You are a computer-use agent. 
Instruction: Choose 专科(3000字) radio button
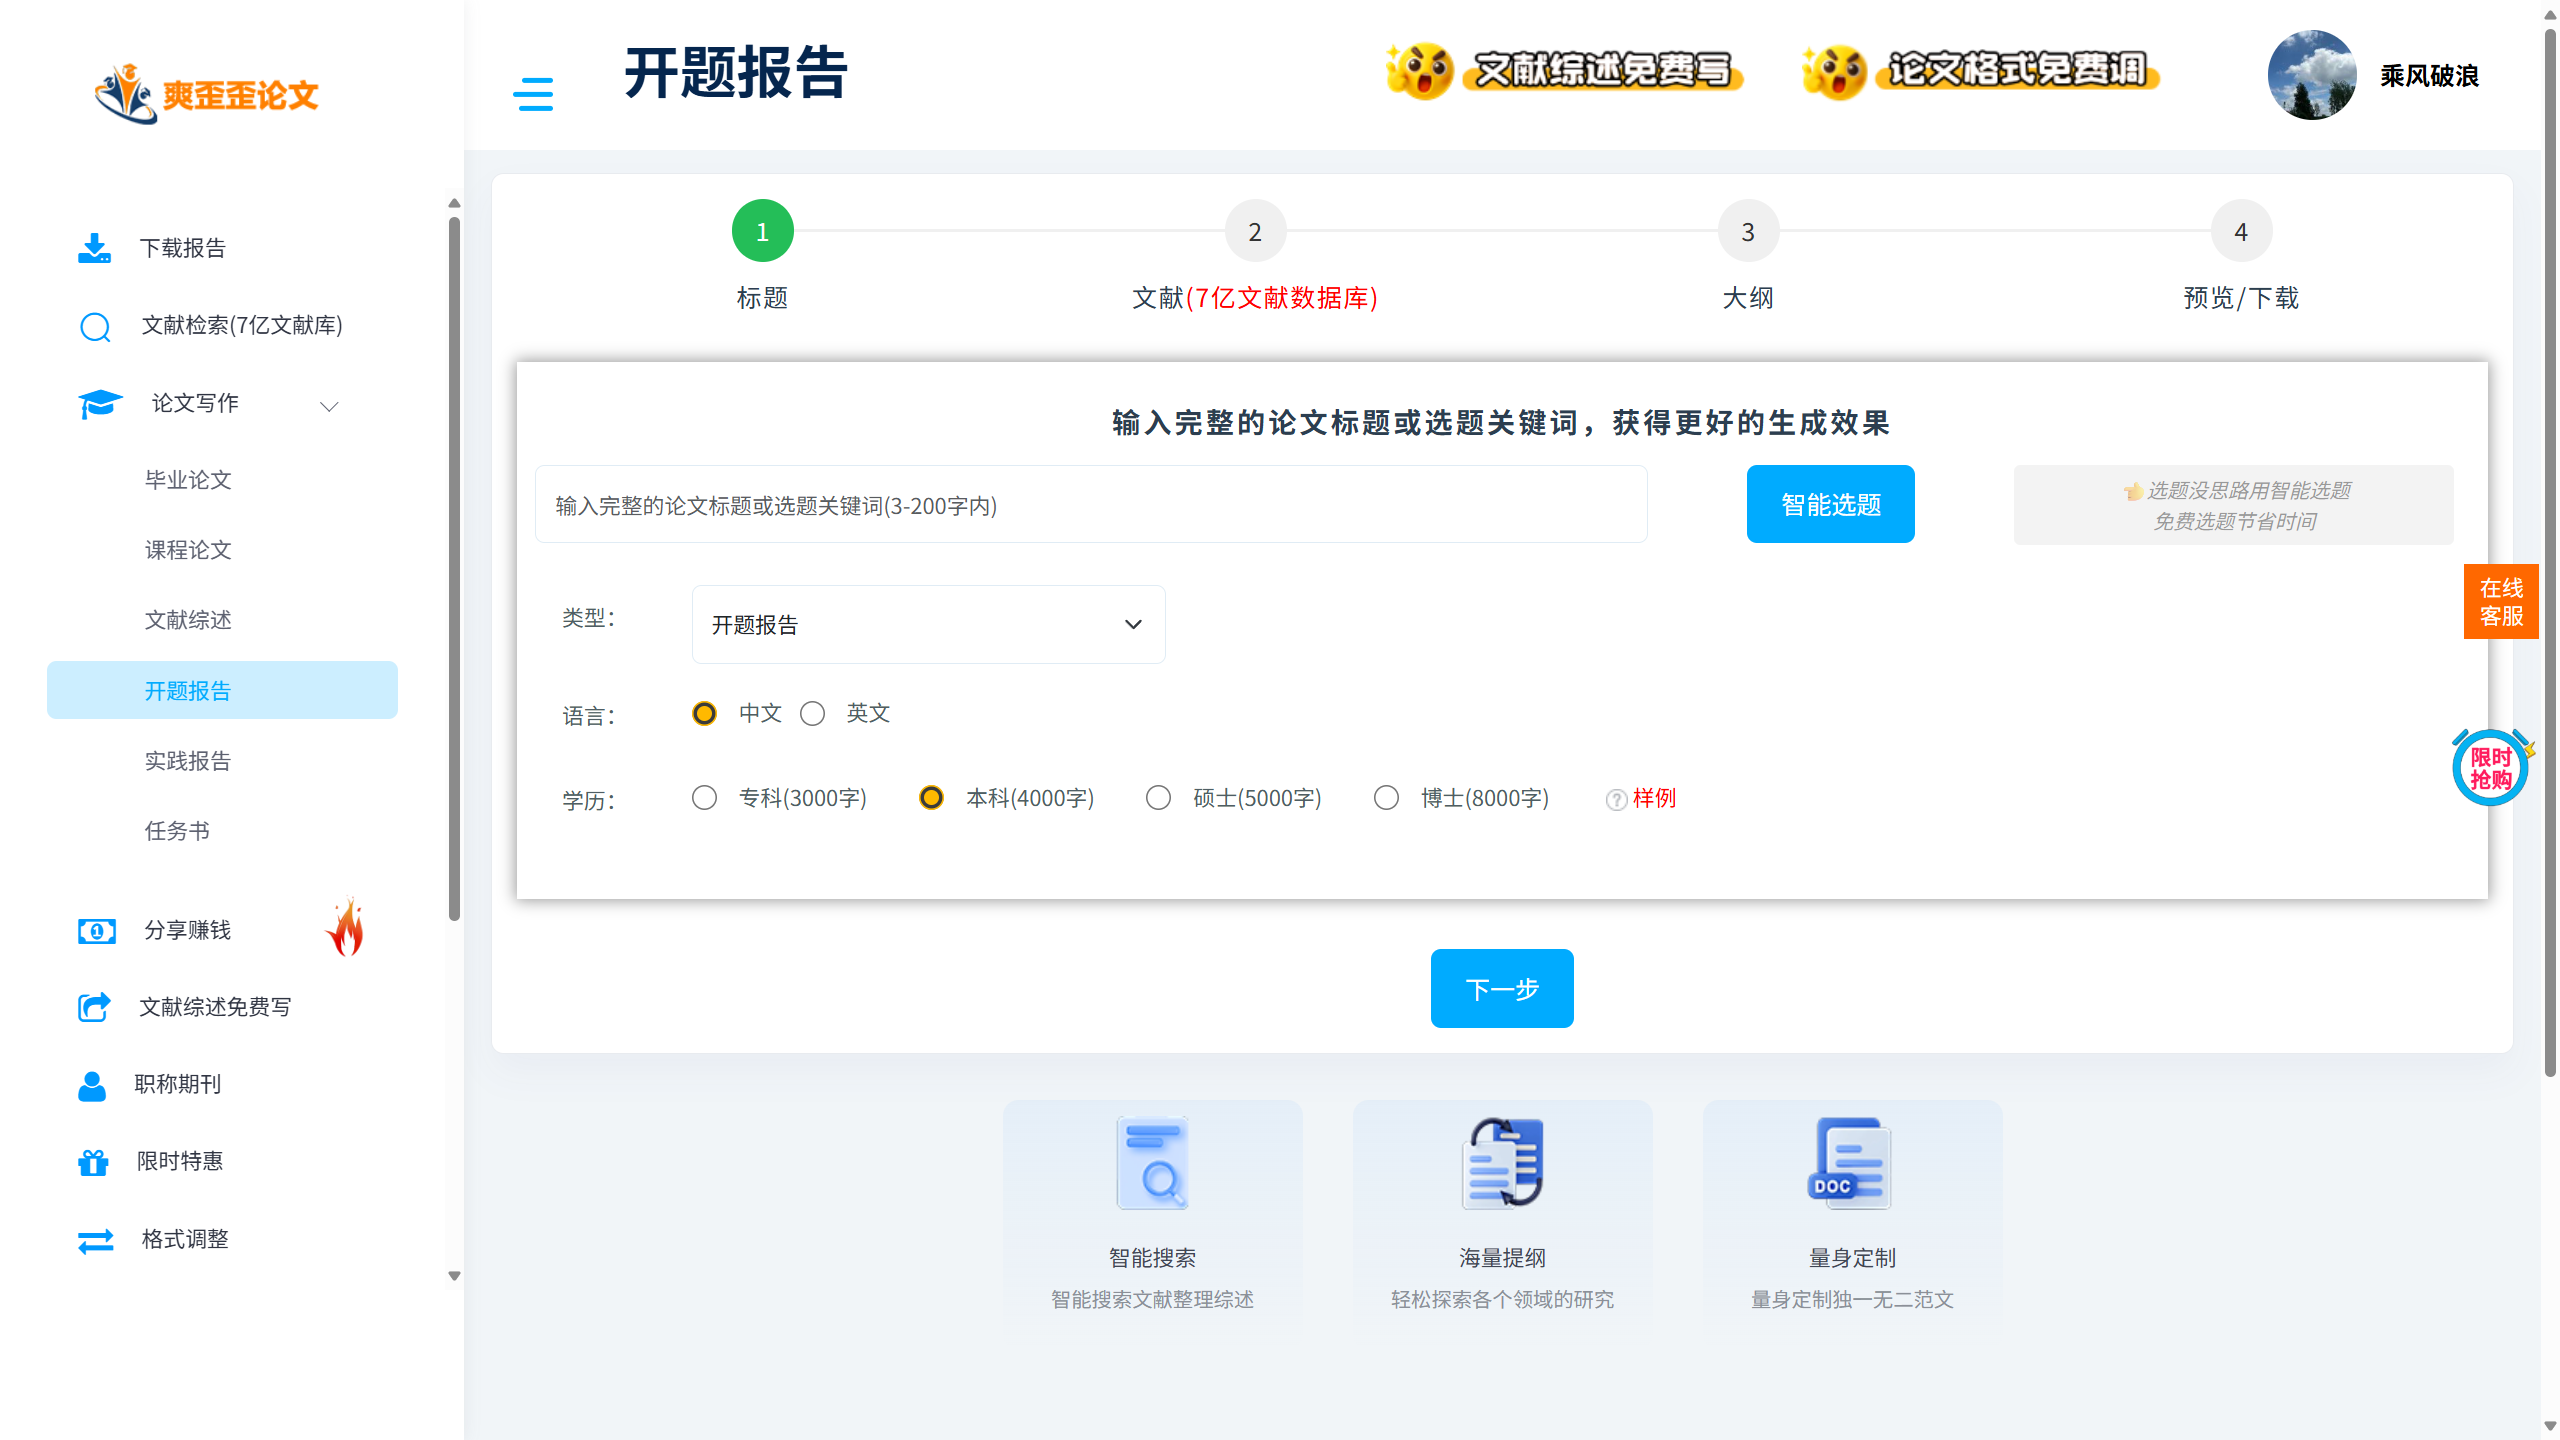(704, 798)
